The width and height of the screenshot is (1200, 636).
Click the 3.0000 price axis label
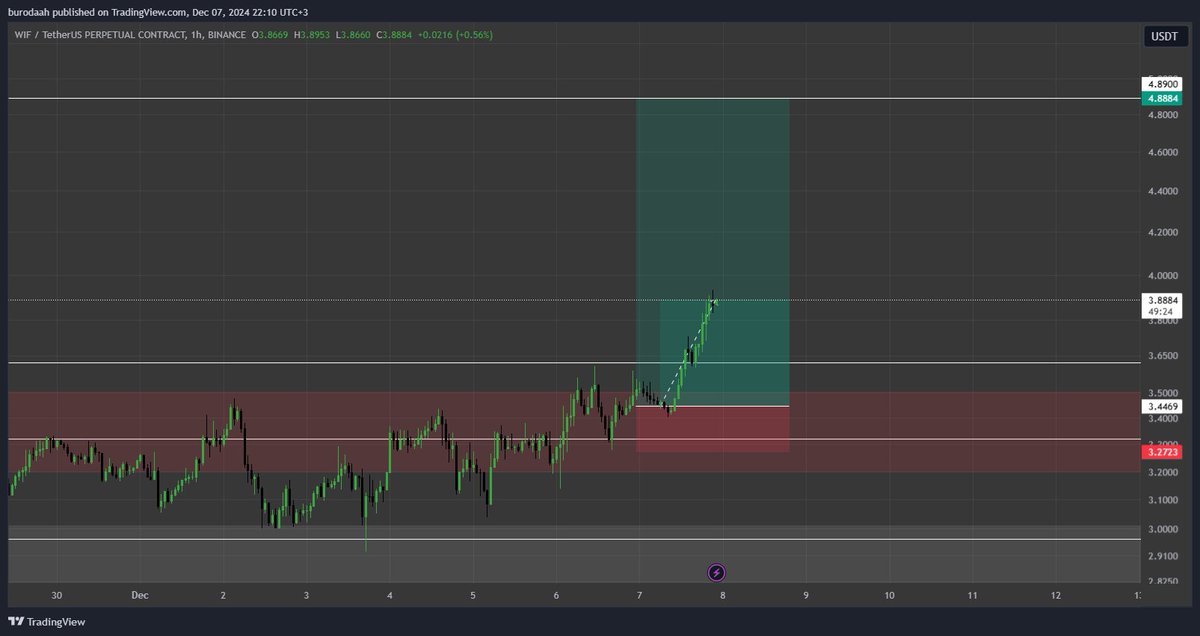(x=1162, y=529)
